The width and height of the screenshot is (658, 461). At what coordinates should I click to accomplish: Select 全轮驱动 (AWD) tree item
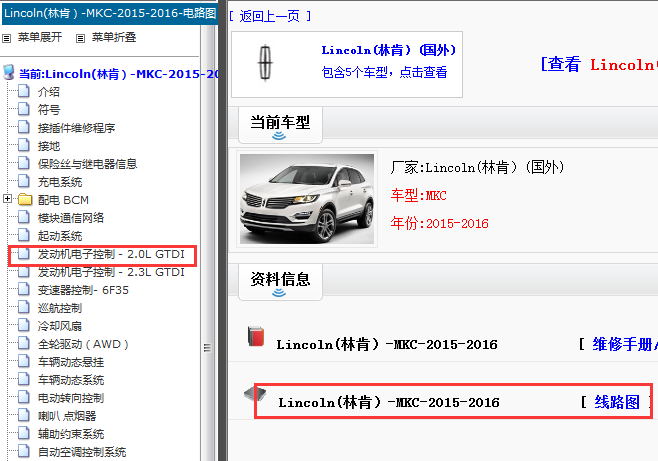coord(83,344)
